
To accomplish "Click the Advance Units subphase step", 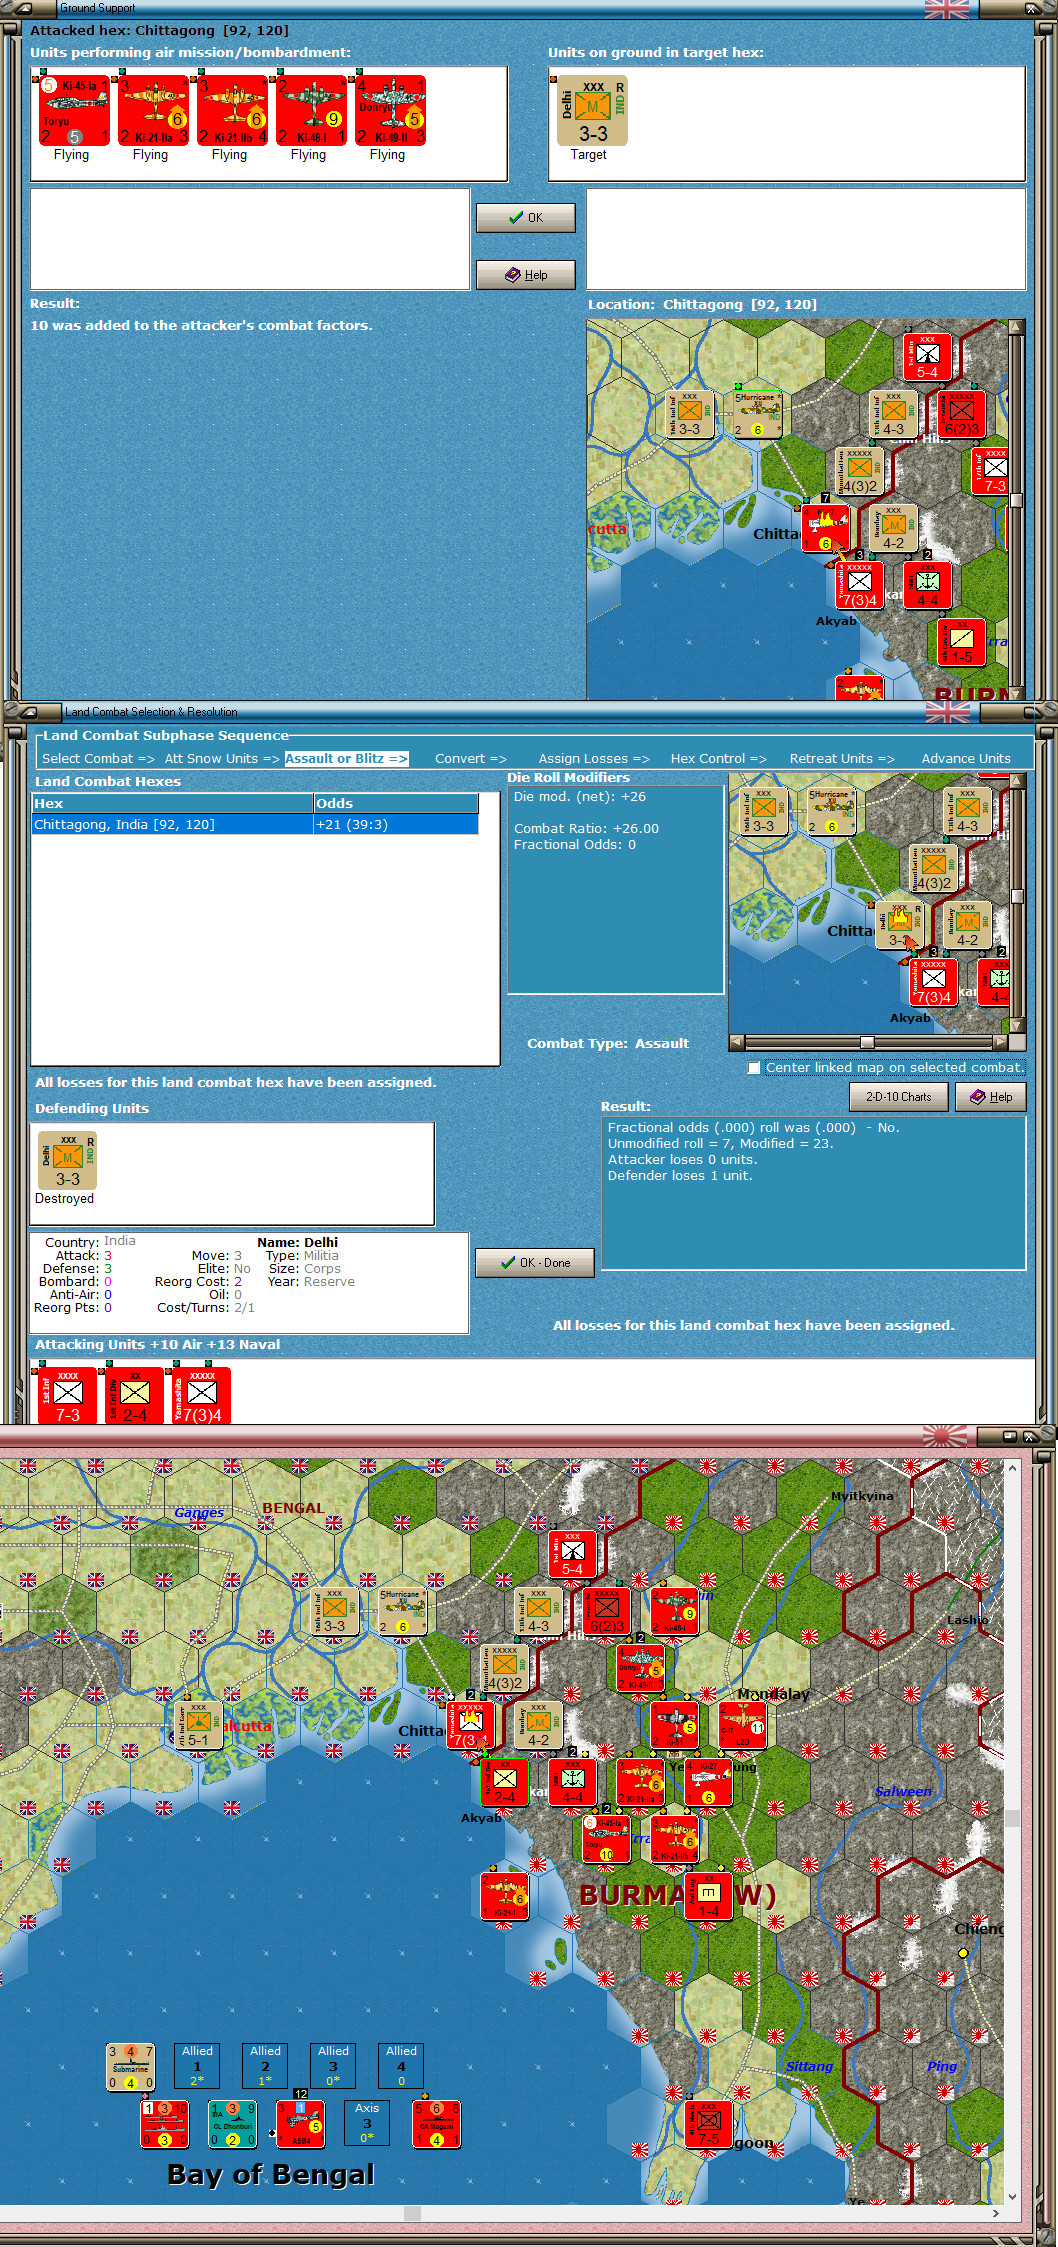I will pos(966,758).
